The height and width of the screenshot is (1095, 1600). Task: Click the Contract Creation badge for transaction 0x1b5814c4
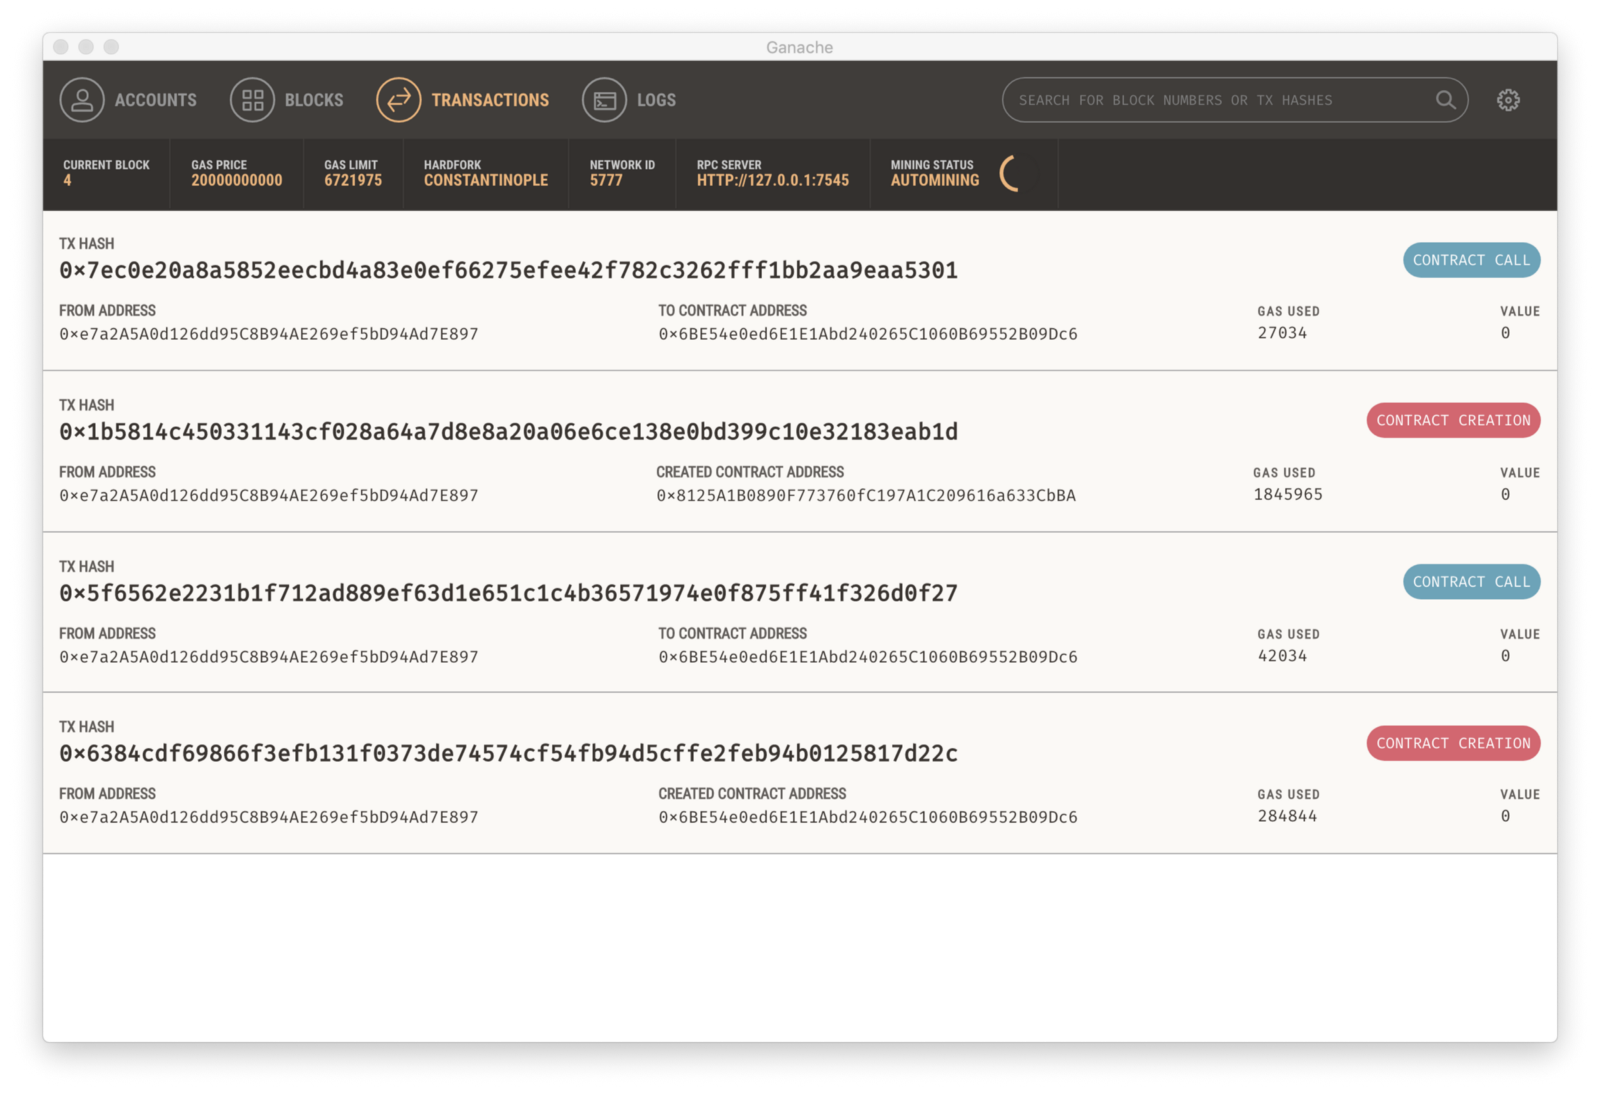[1453, 420]
